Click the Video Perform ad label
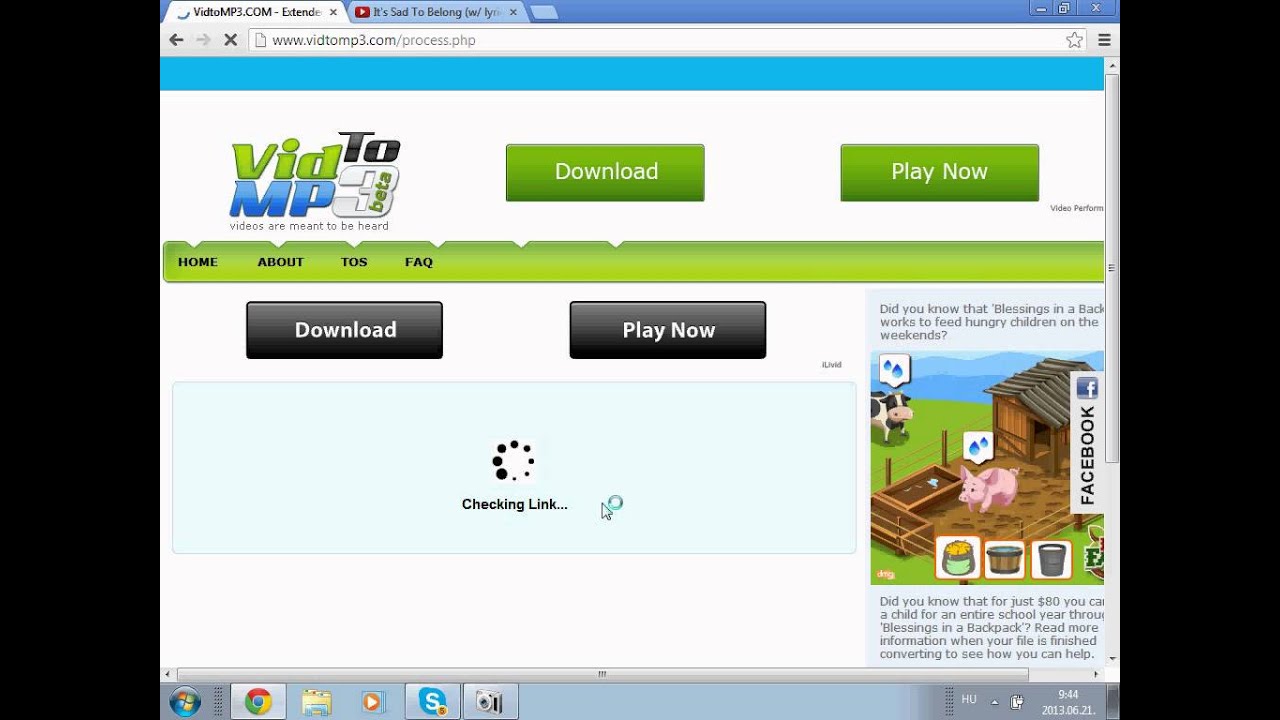The width and height of the screenshot is (1280, 720). point(1077,208)
